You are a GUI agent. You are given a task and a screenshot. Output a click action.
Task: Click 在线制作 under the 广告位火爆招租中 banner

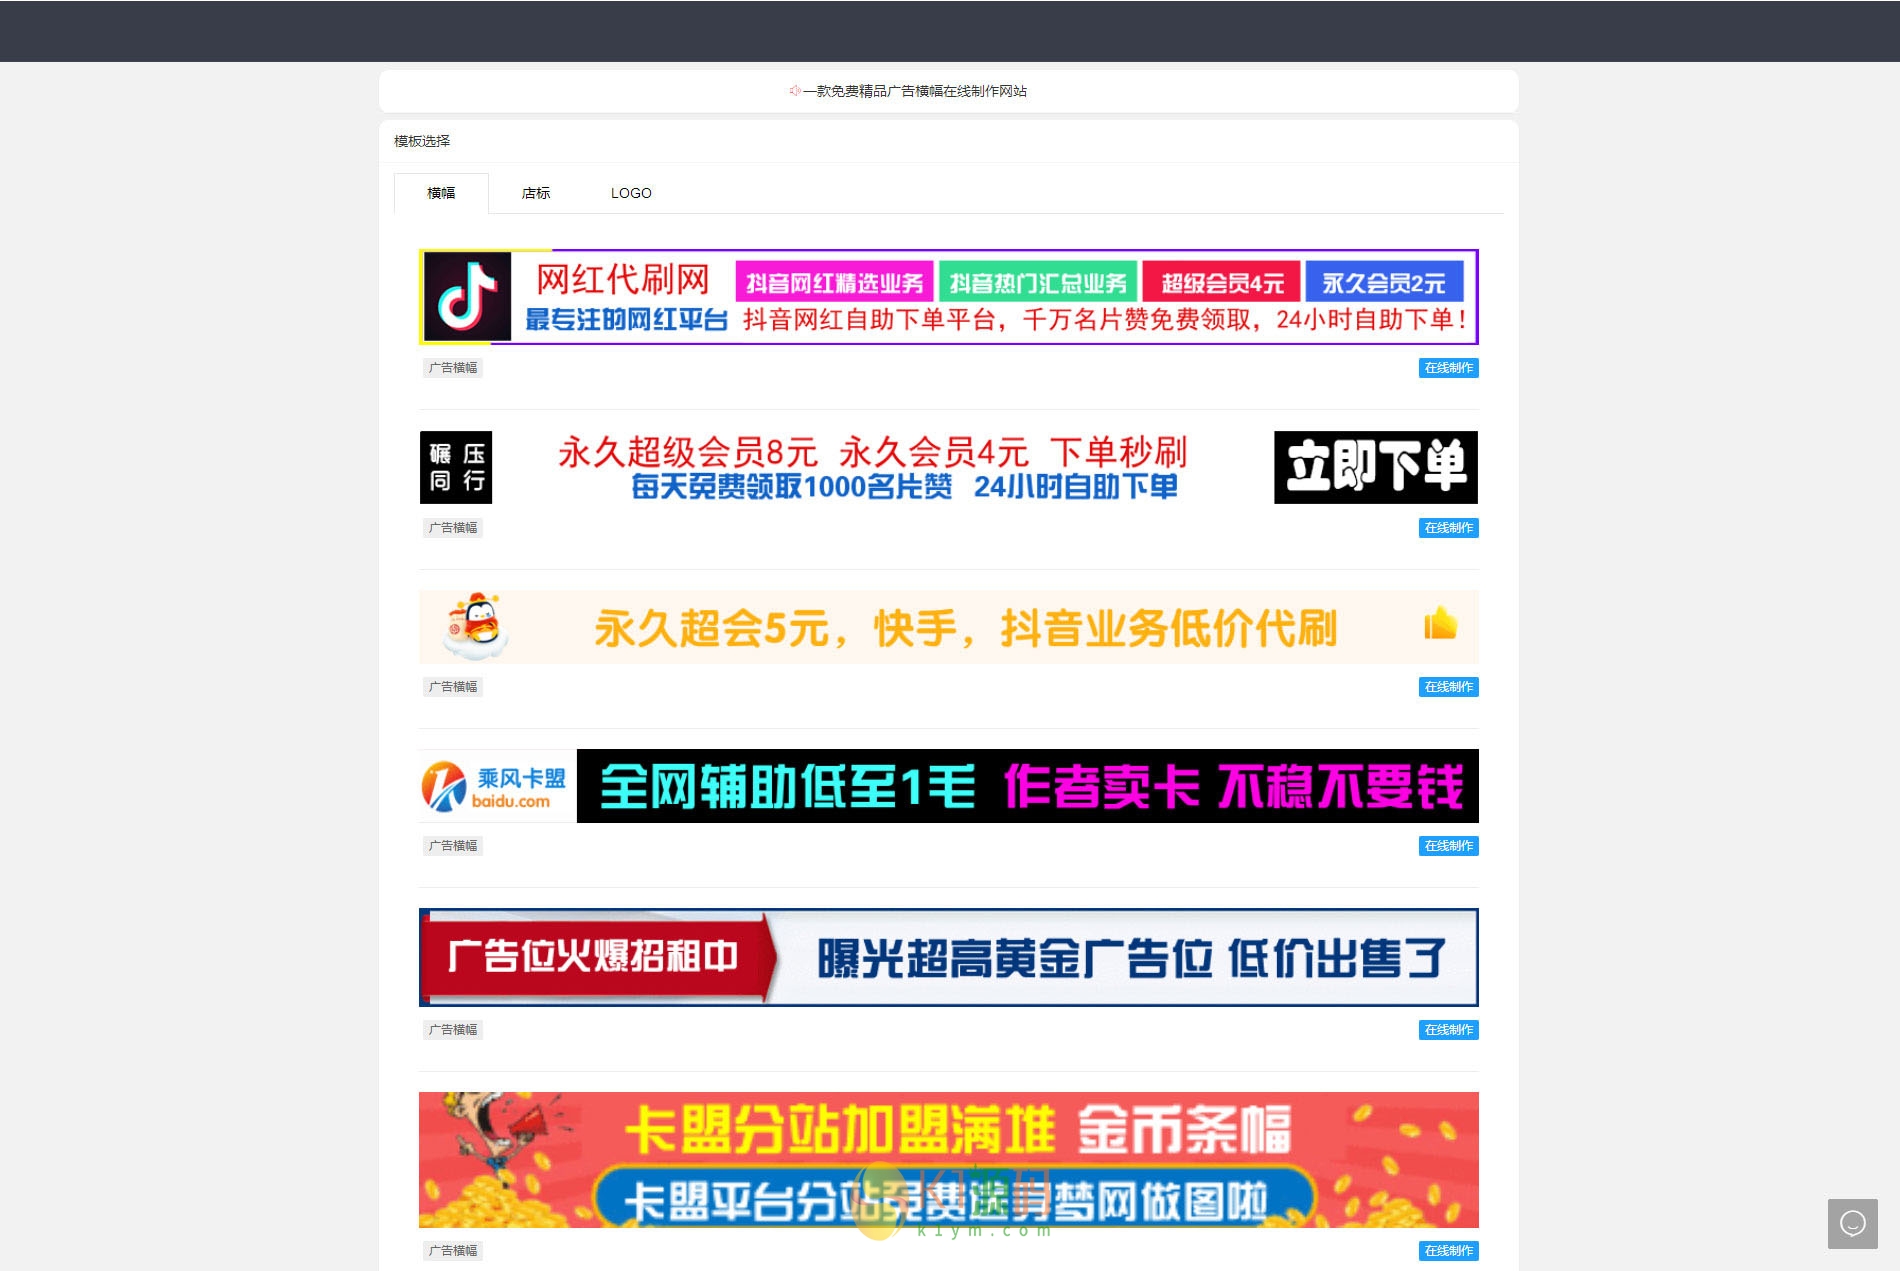1448,1030
